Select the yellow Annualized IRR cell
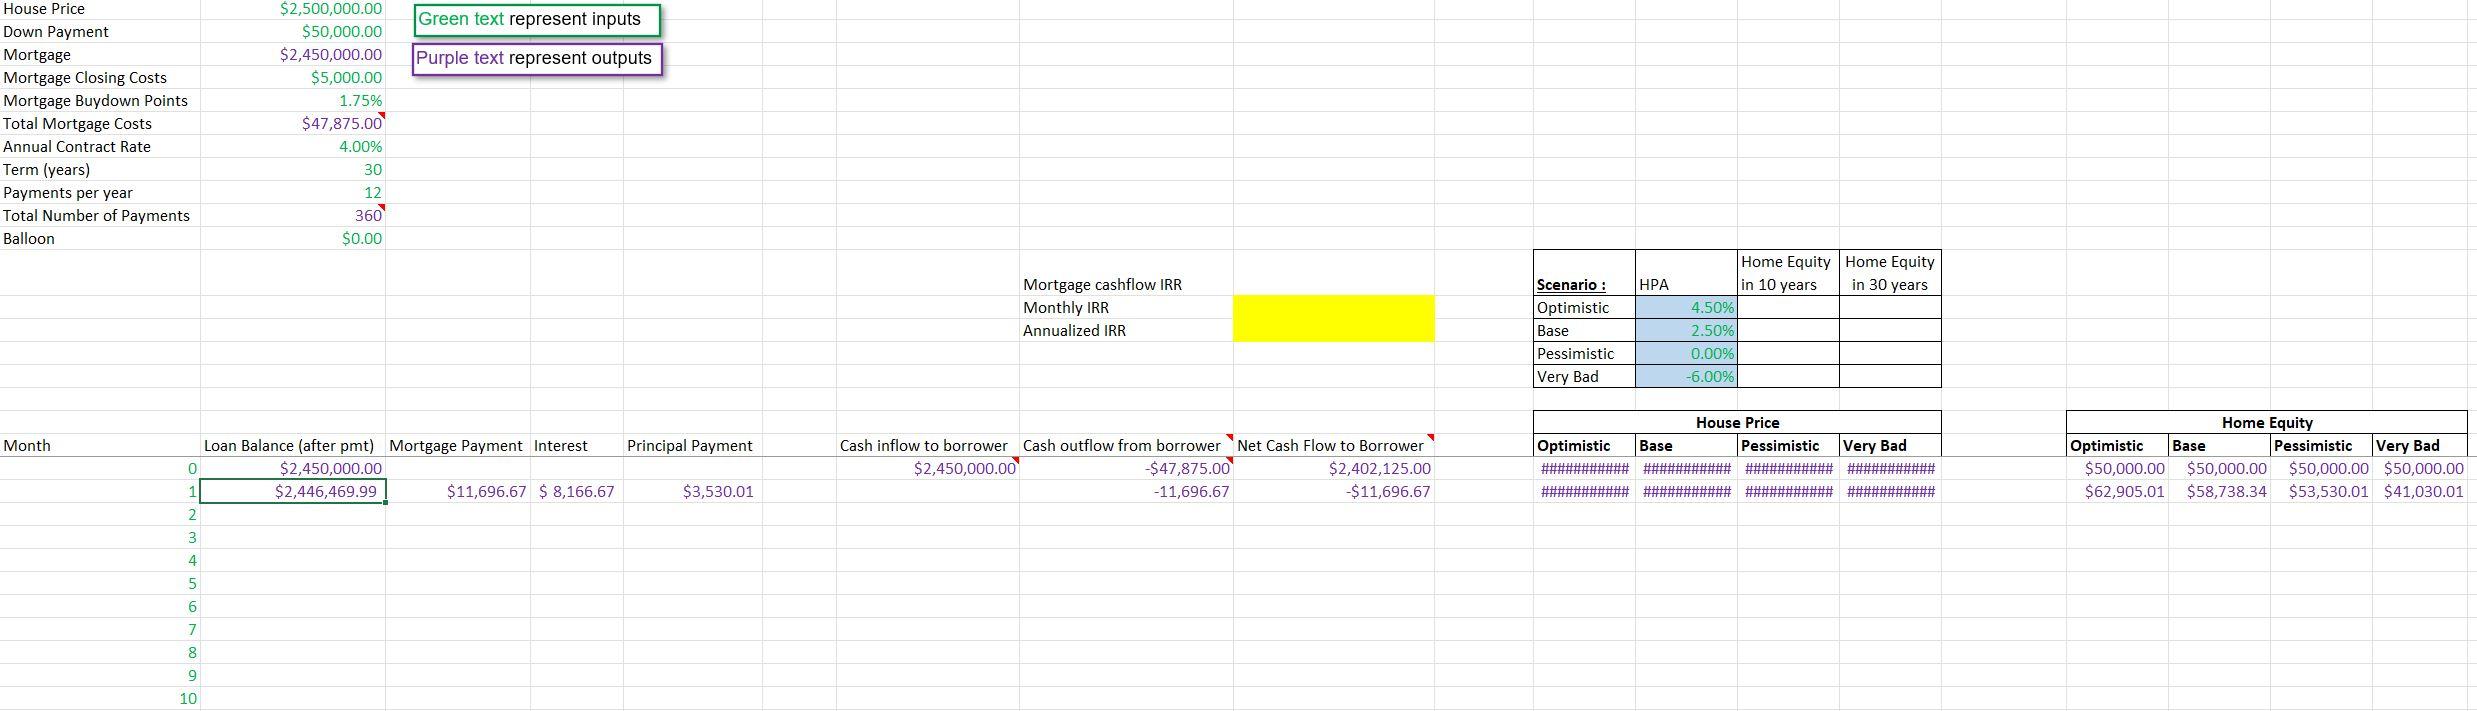The image size is (2477, 711). point(1333,330)
